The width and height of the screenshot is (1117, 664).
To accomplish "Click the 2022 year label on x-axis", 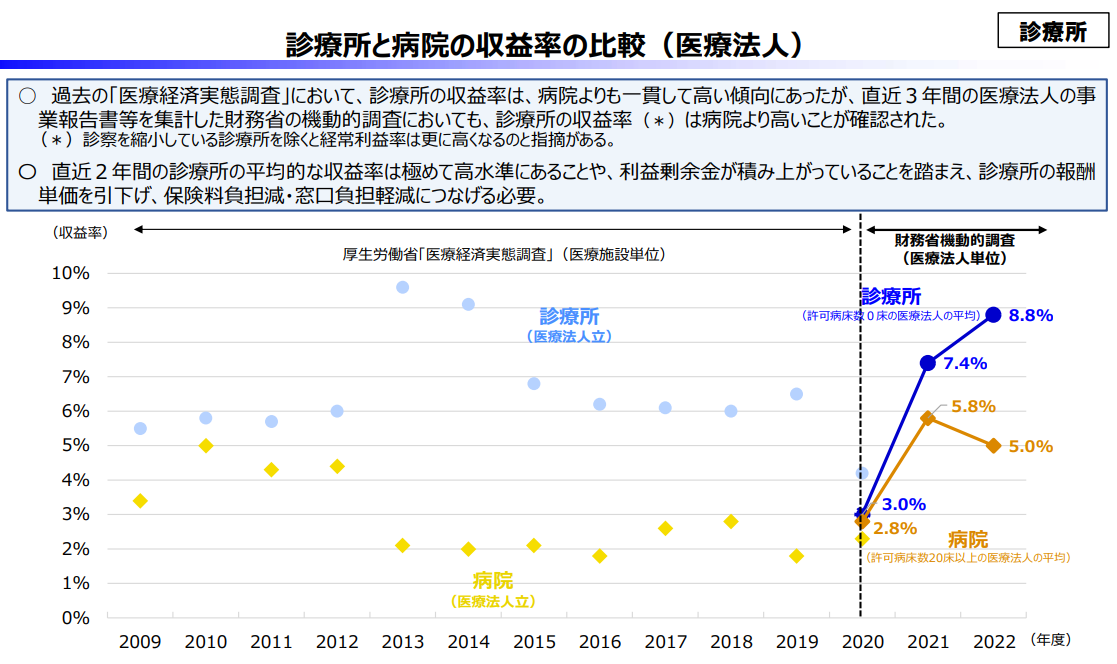I will tap(994, 642).
